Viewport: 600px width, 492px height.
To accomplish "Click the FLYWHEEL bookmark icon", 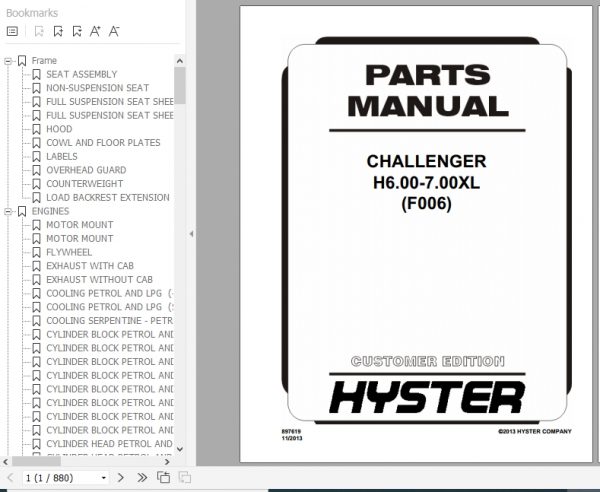I will click(36, 253).
